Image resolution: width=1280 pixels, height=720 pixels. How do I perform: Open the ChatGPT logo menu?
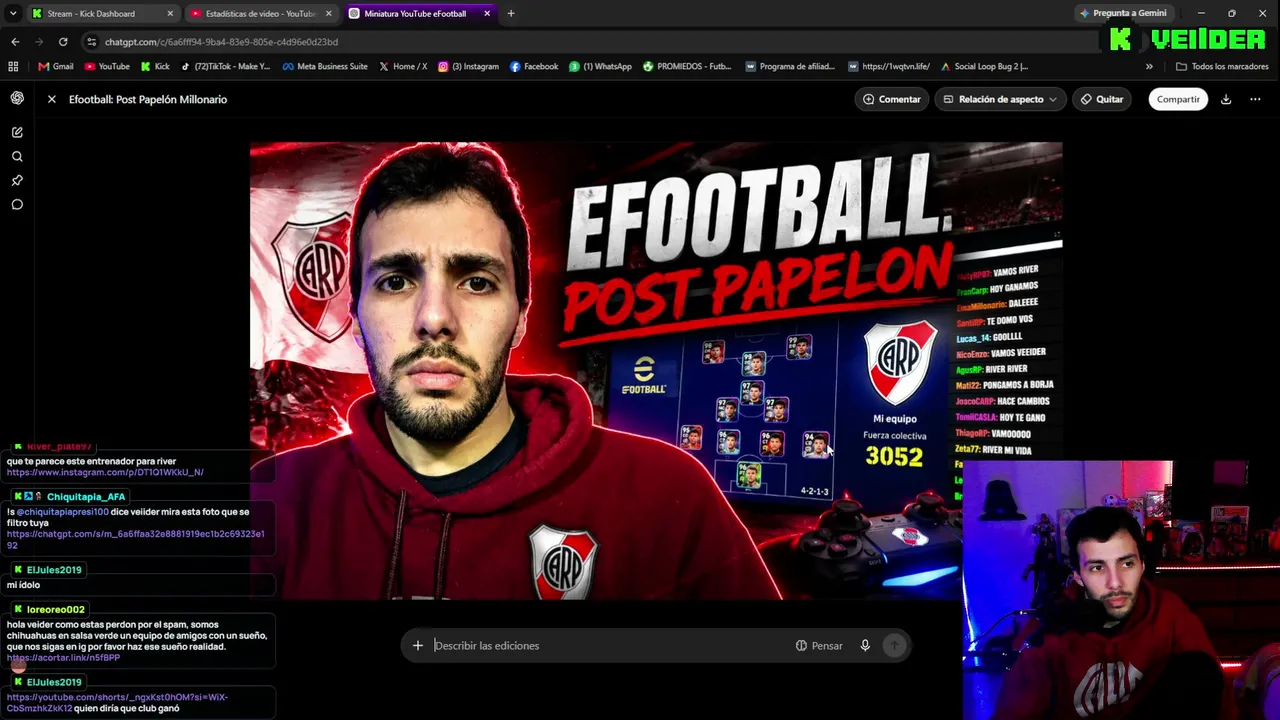[17, 98]
